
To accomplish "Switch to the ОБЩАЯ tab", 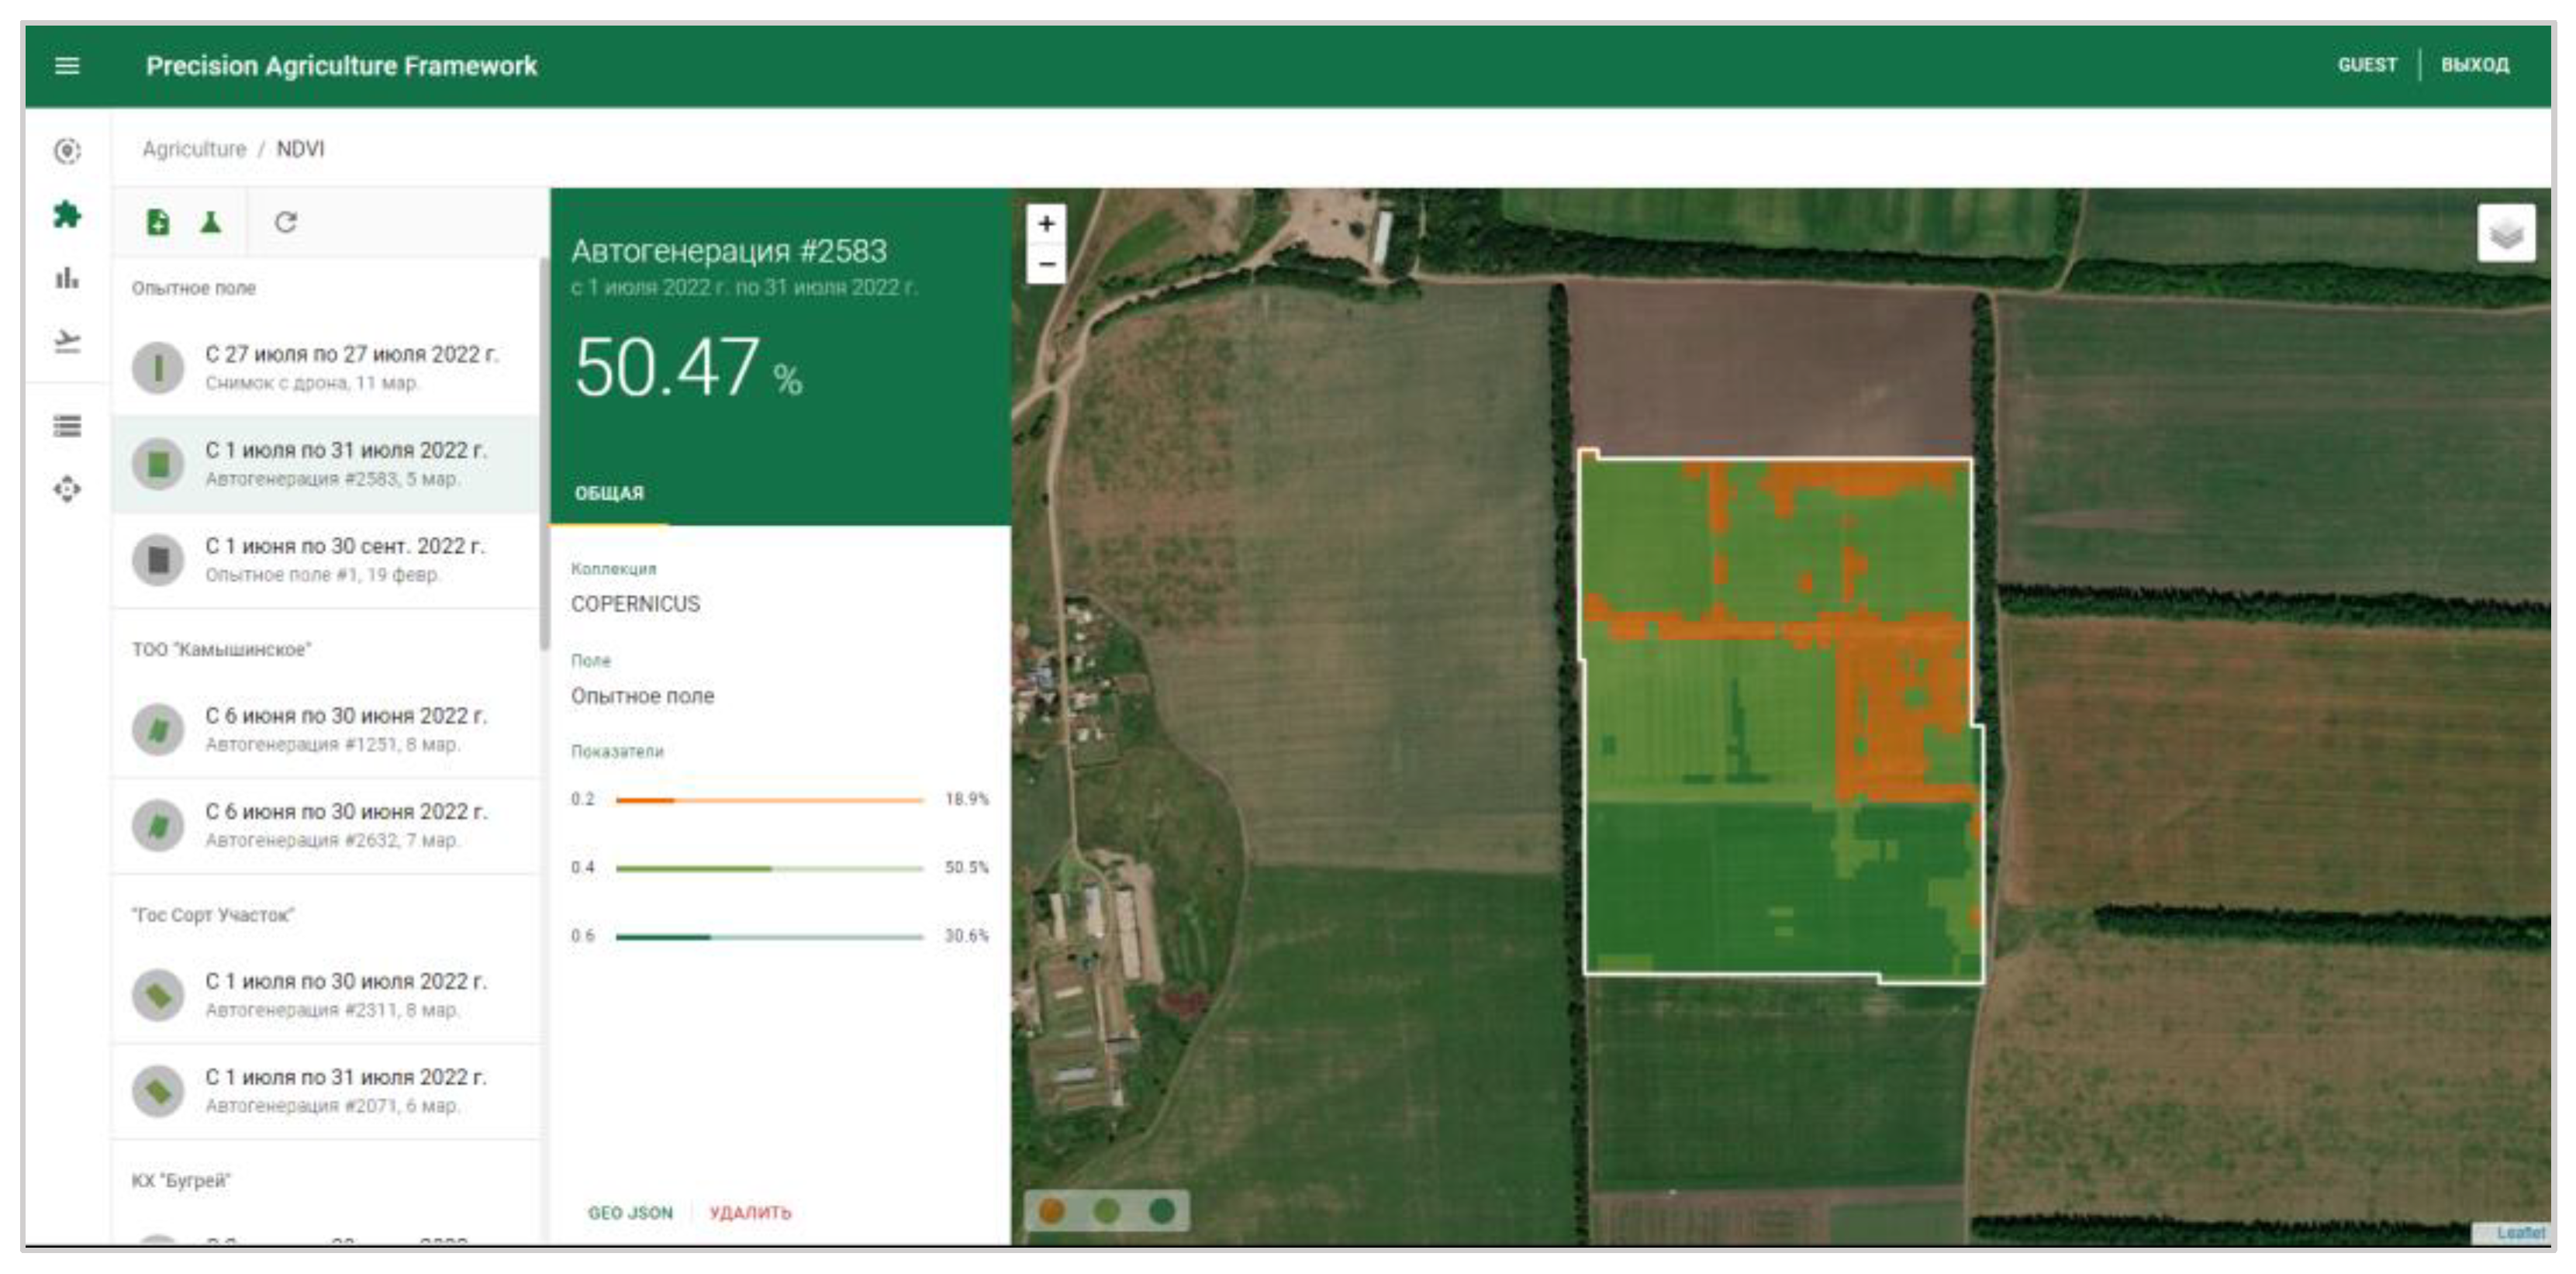I will coord(609,493).
